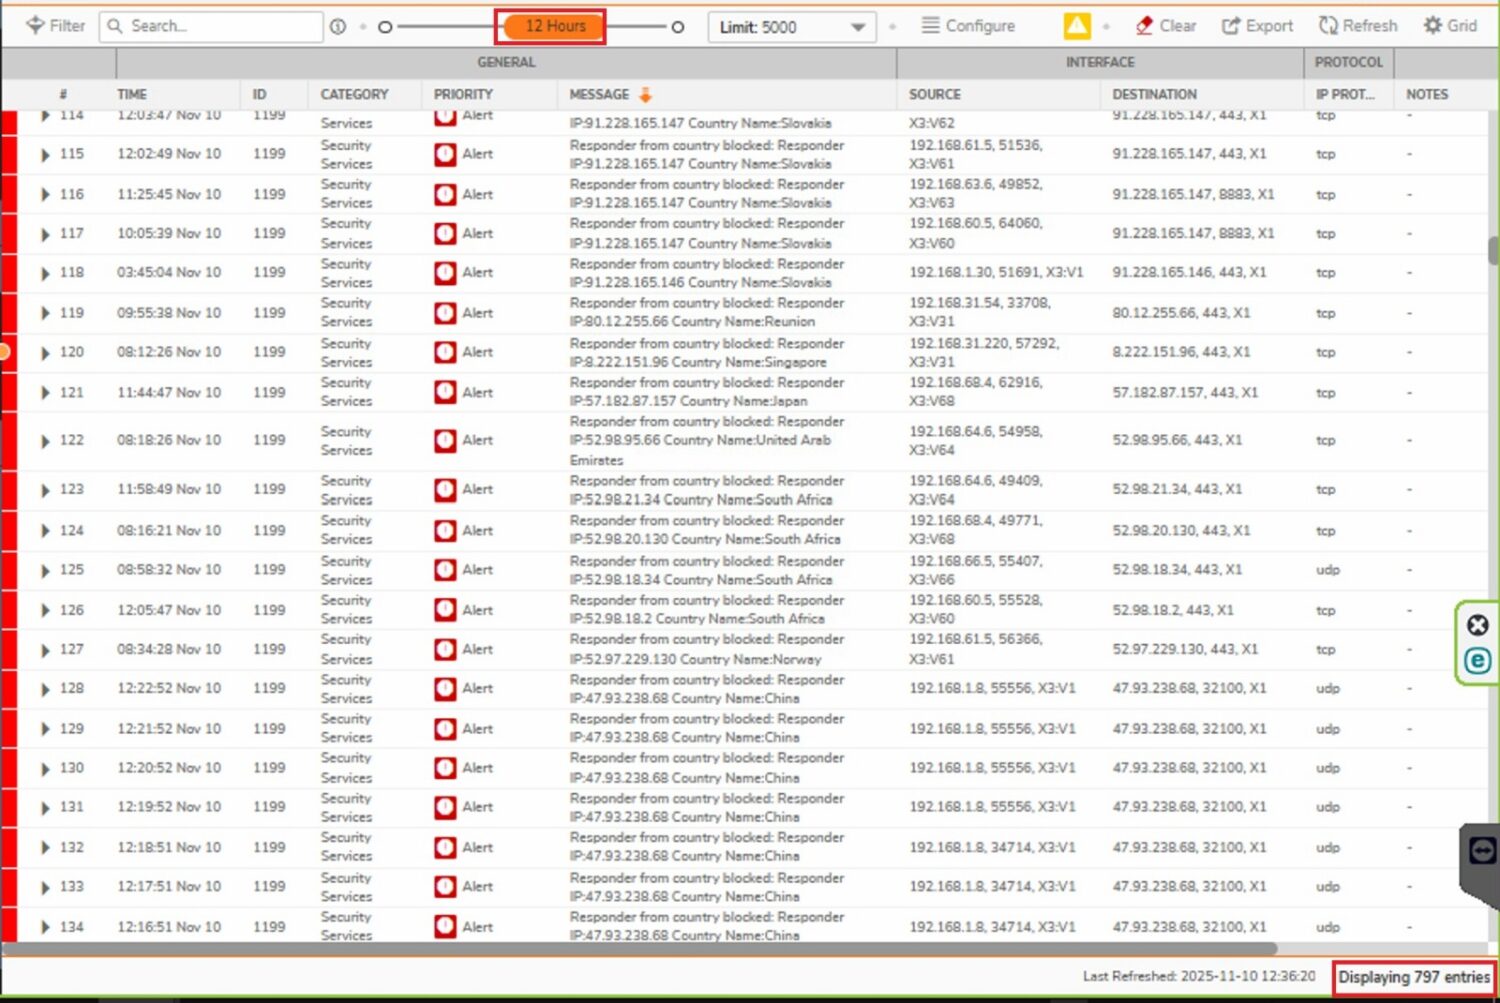Open the TeamViewer side panel icon
1500x1003 pixels.
tap(1482, 851)
